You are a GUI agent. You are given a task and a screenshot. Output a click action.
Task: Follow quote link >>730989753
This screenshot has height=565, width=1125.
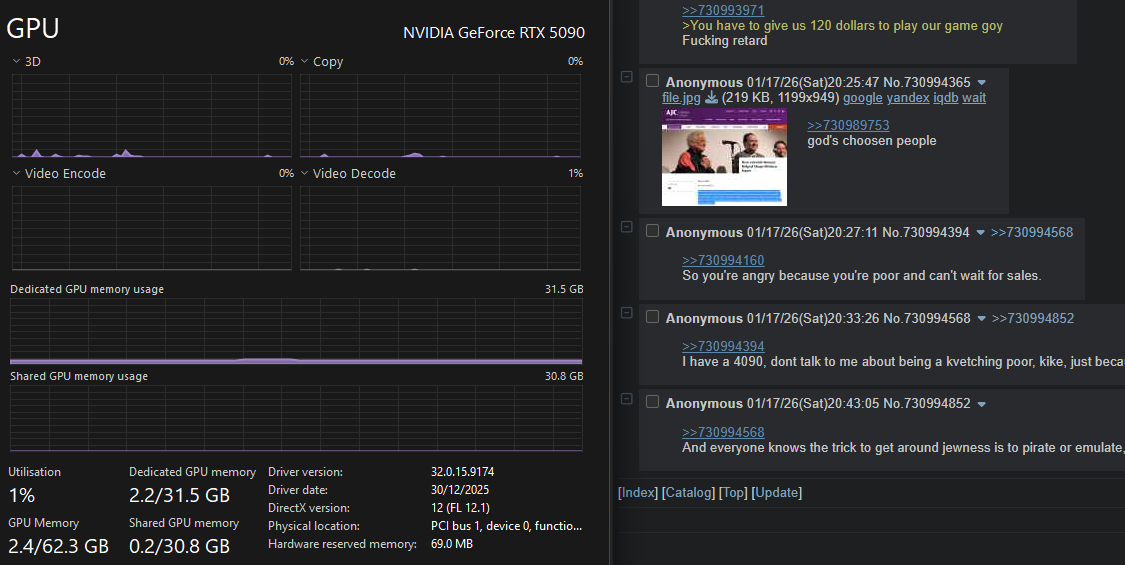click(x=848, y=125)
